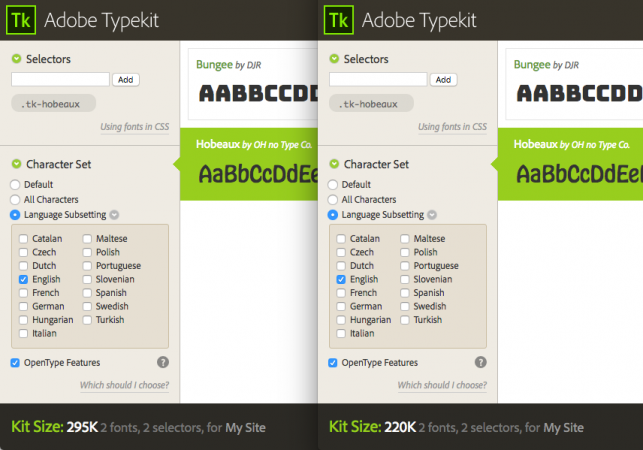This screenshot has height=450, width=643.
Task: Check Portuguese language in left panel
Action: click(x=87, y=266)
